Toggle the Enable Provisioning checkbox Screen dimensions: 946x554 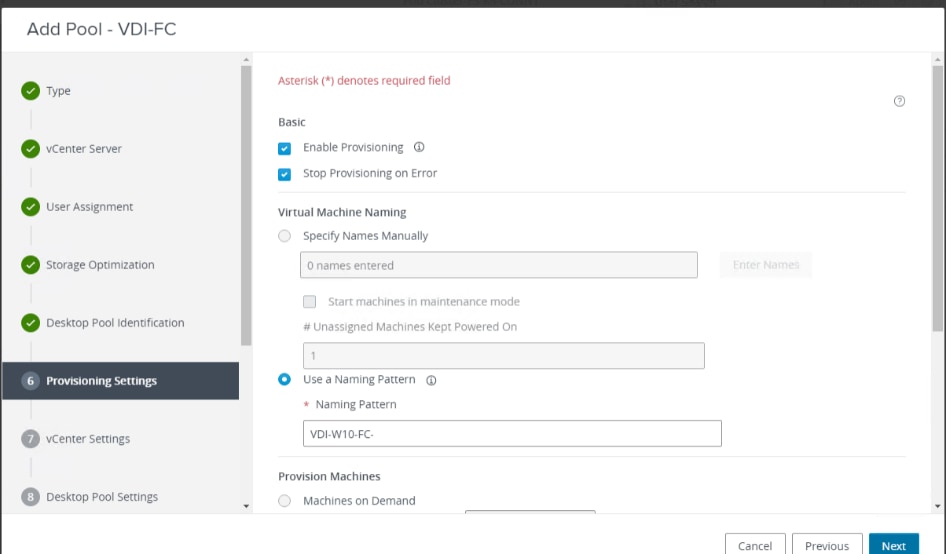click(285, 148)
